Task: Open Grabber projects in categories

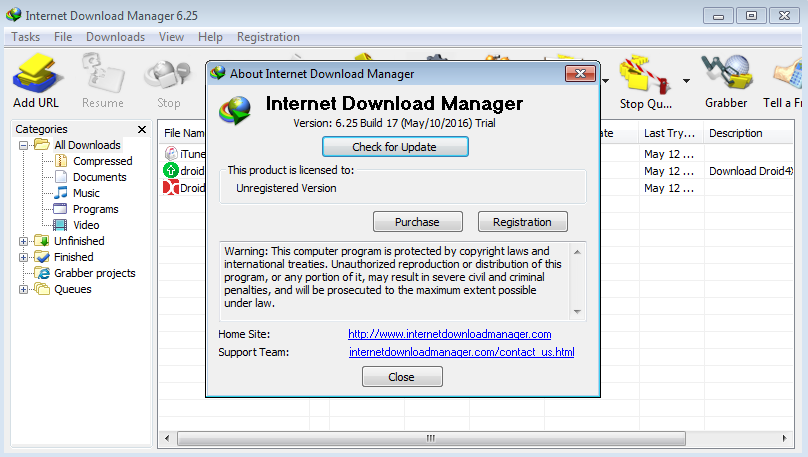Action: (94, 273)
